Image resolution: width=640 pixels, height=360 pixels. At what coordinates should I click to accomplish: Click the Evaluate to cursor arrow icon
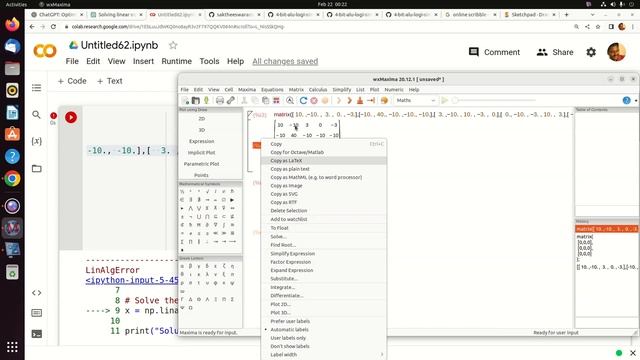(x=371, y=100)
